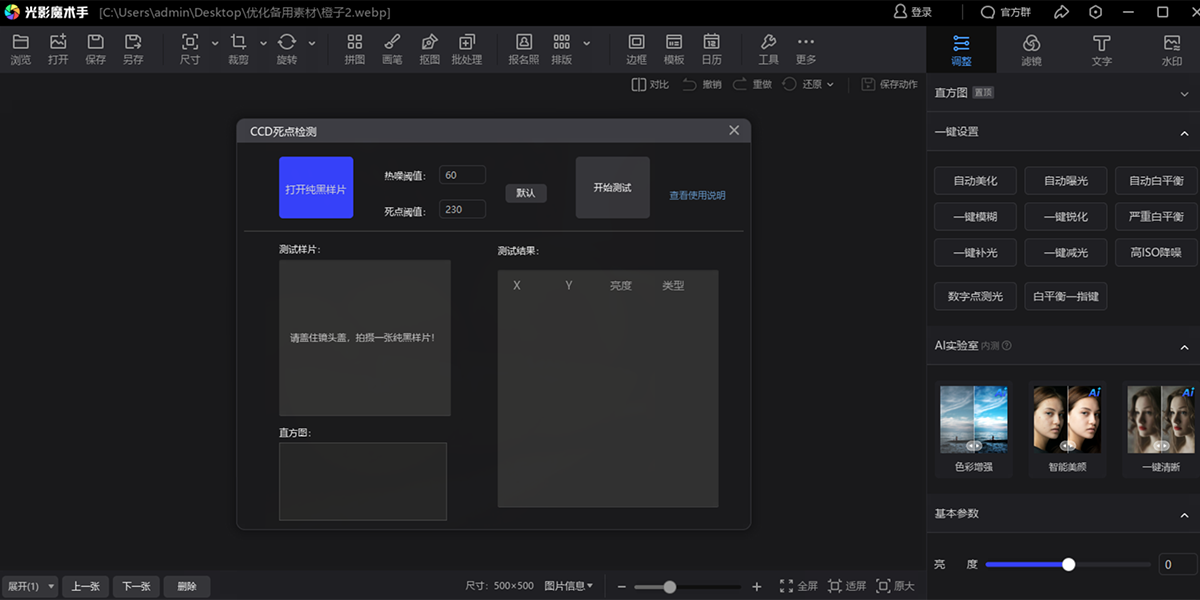Switch to the 滤镜 filter tab
The height and width of the screenshot is (600, 1200).
click(x=1031, y=48)
